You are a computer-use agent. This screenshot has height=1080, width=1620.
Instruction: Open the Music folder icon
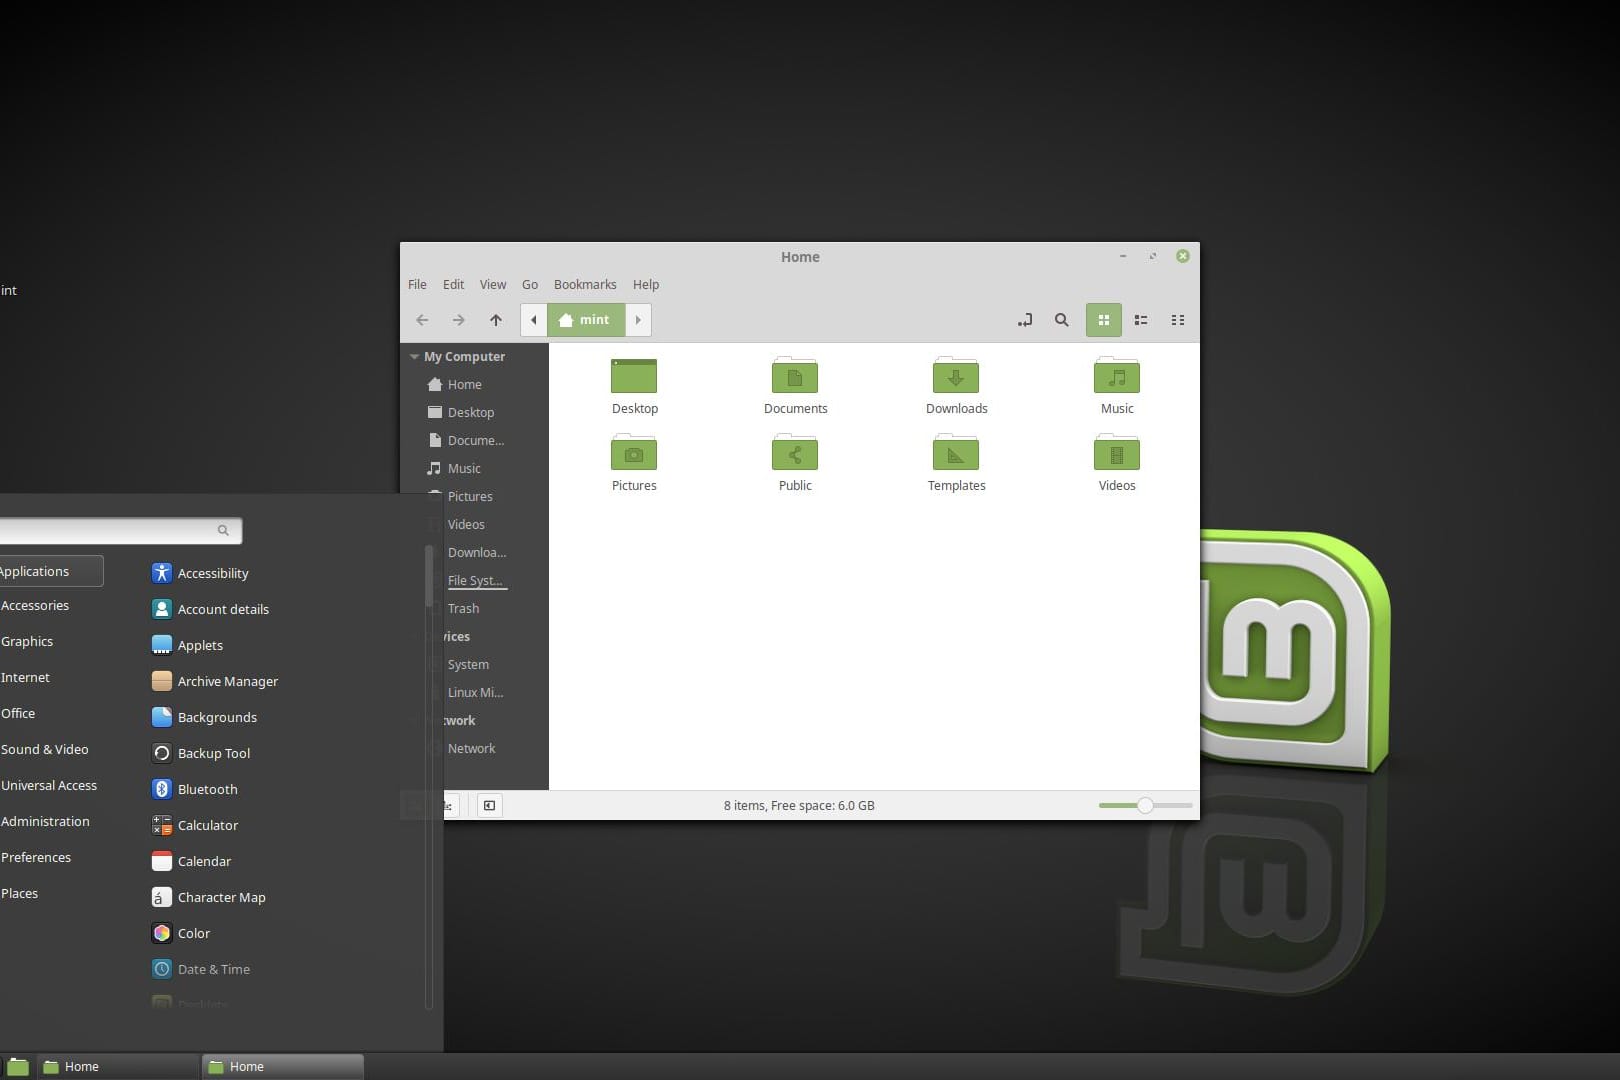pyautogui.click(x=1117, y=377)
